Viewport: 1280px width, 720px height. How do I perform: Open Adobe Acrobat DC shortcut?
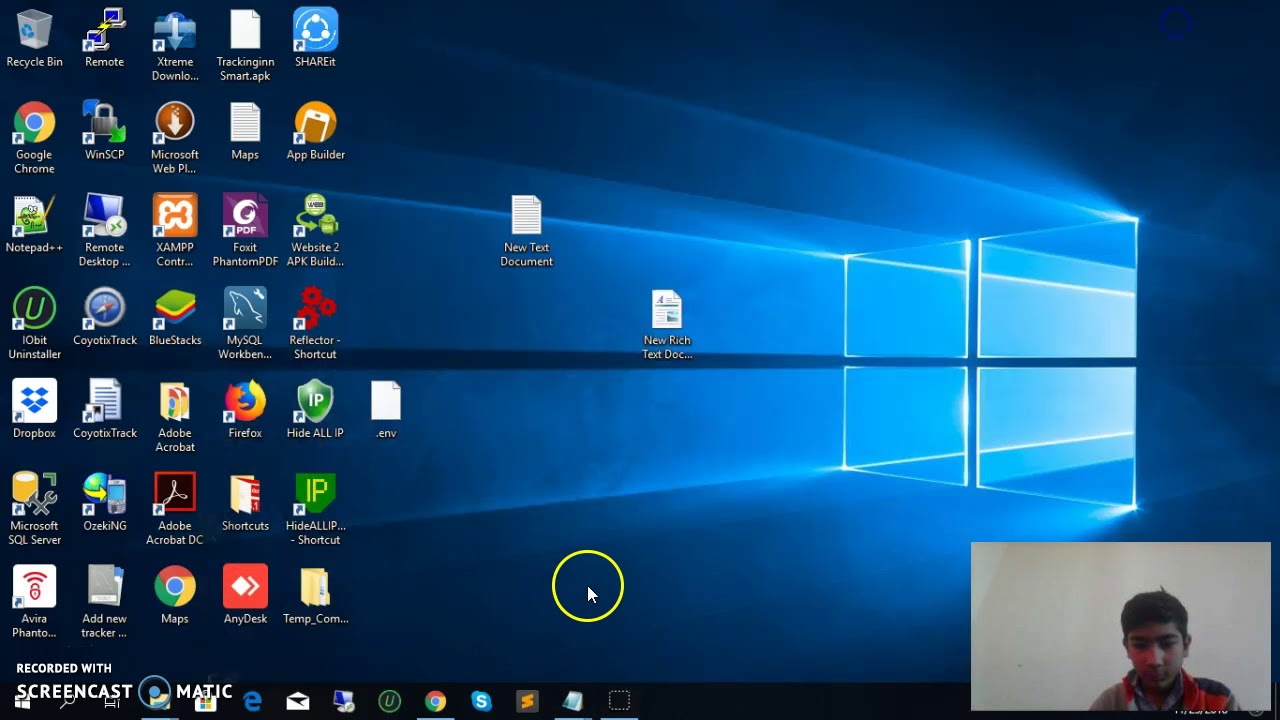tap(175, 510)
